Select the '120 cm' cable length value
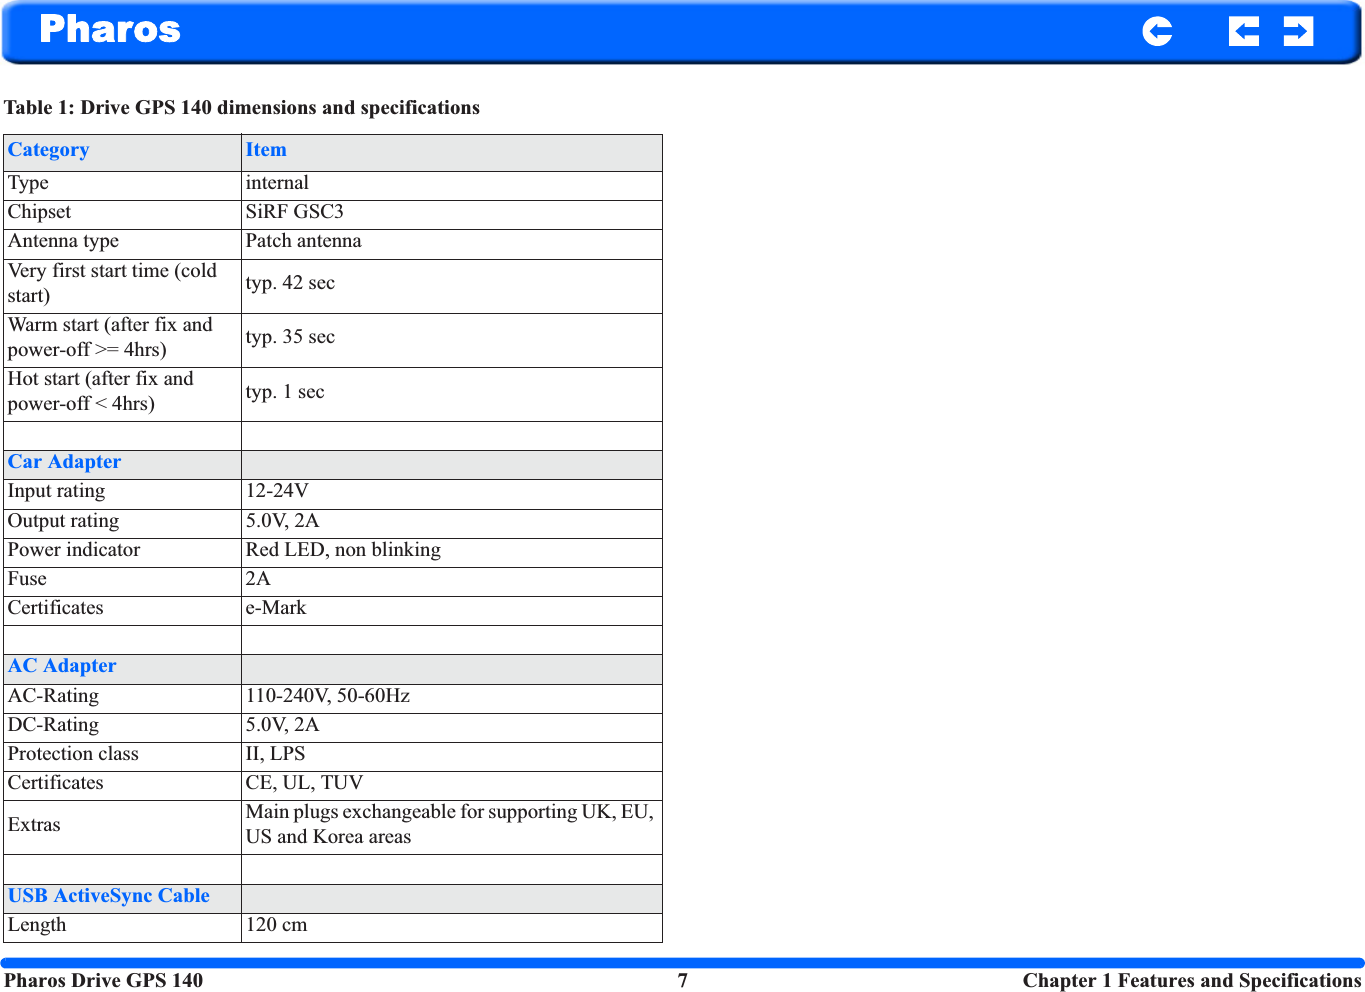This screenshot has height=992, width=1365. (x=277, y=925)
